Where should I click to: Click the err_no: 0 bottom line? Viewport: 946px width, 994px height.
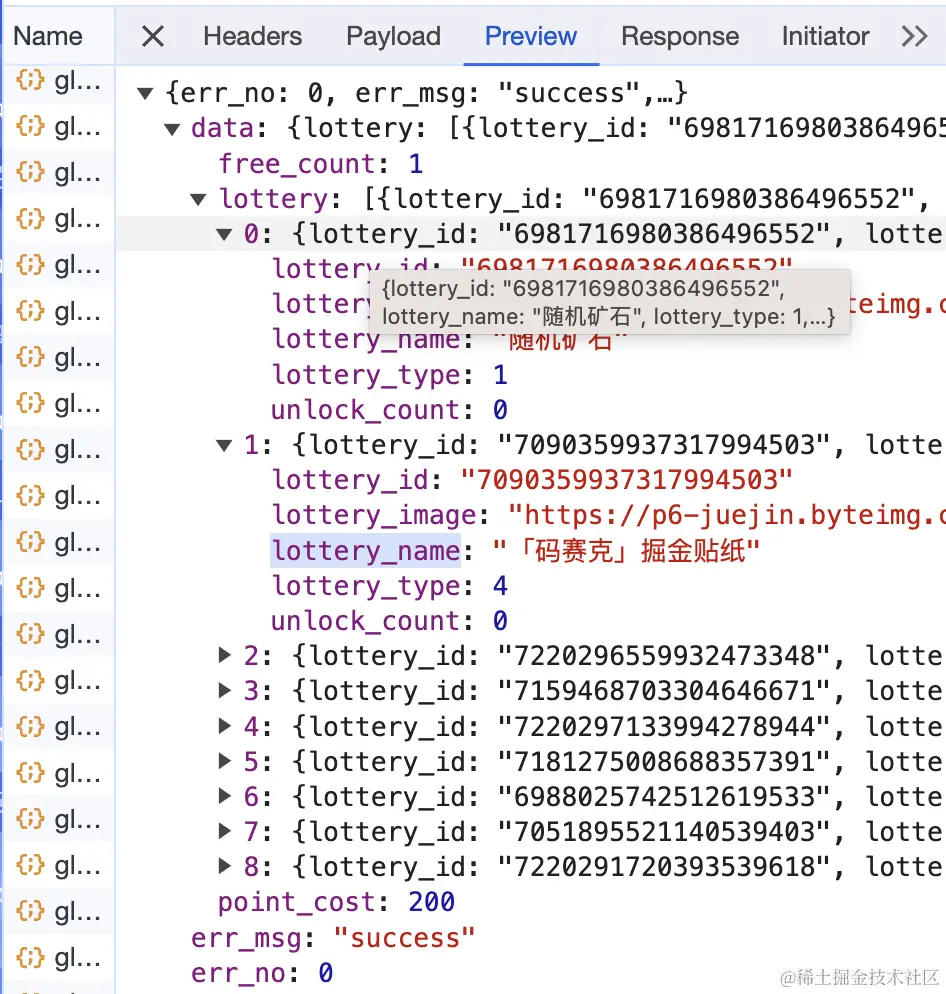tap(262, 973)
